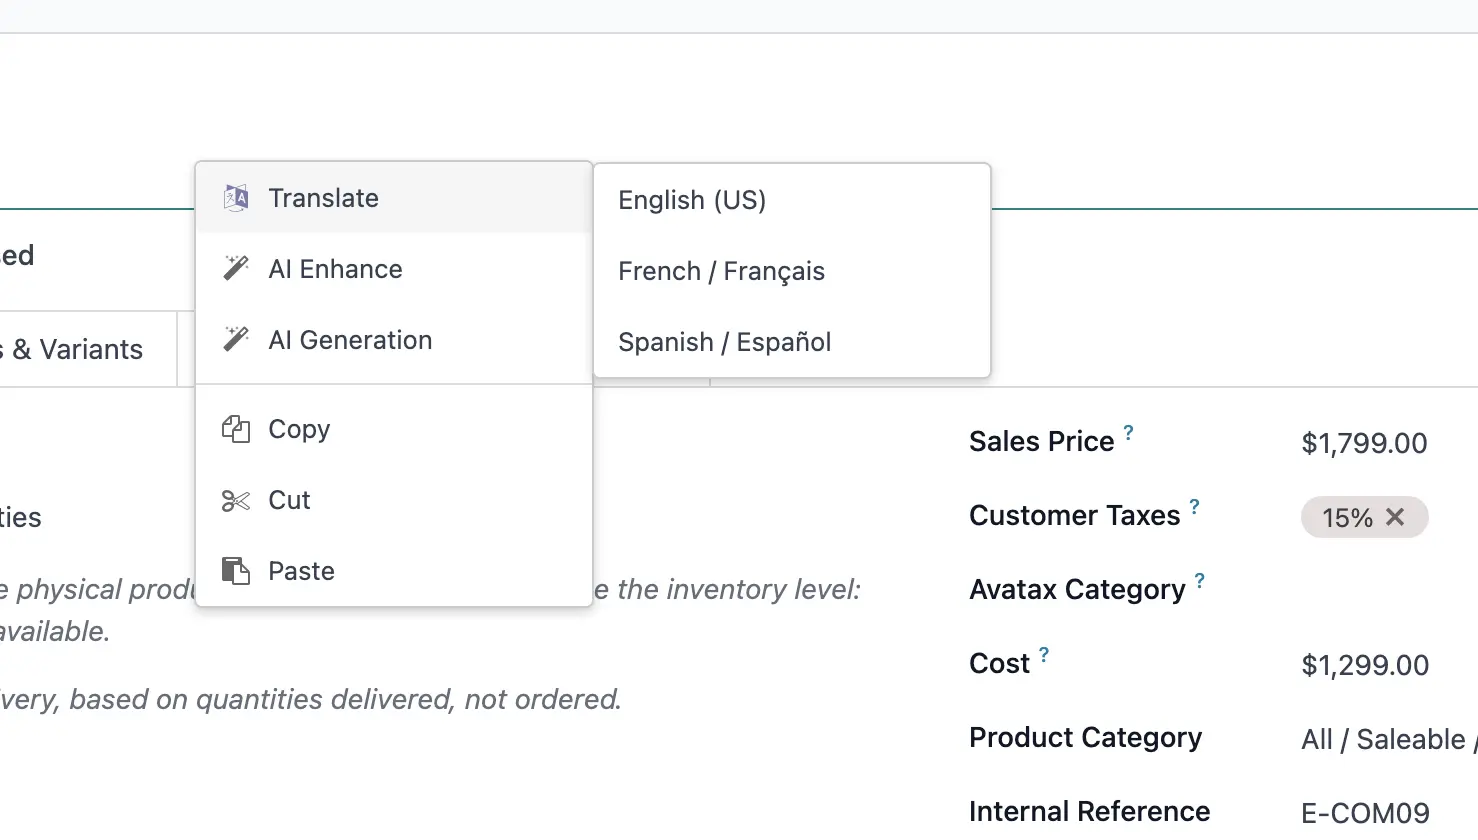1478x840 pixels.
Task: Remove the 15% customer tax tag
Action: click(x=1396, y=517)
